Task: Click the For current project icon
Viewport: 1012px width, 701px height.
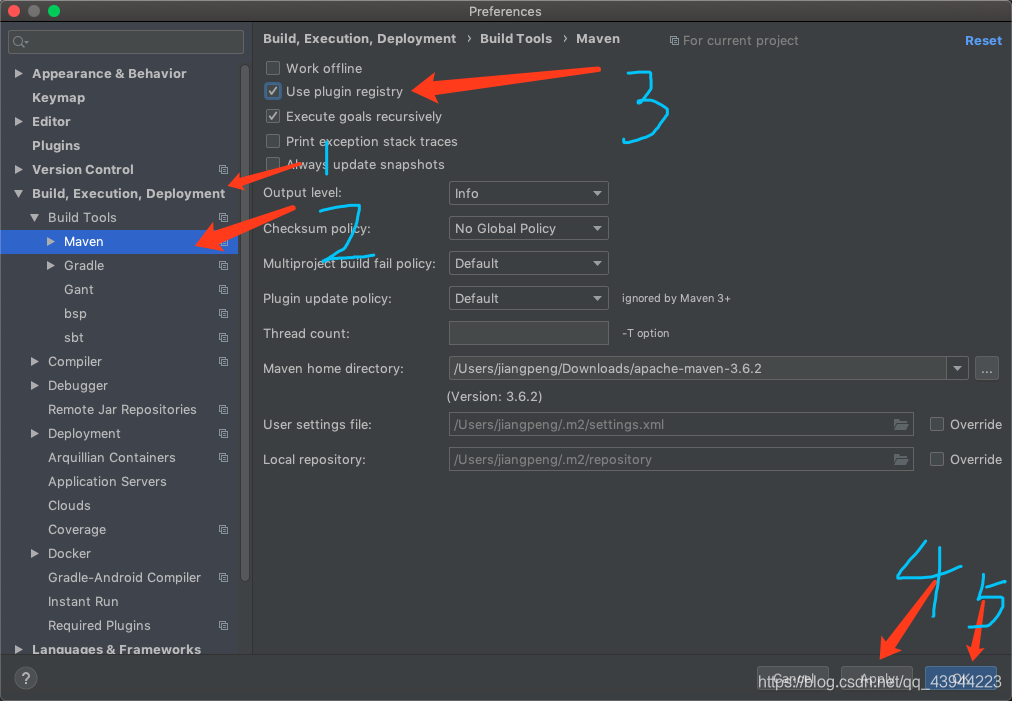Action: point(674,41)
